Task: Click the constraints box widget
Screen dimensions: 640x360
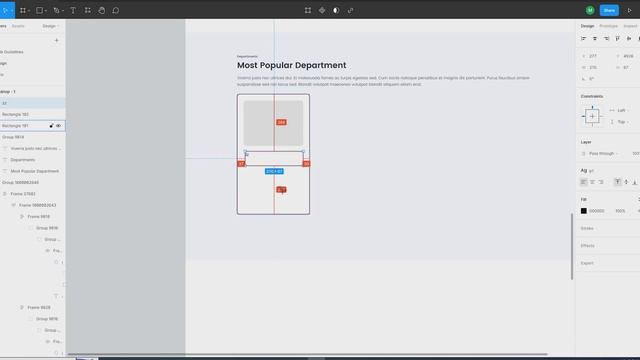Action: pos(592,116)
